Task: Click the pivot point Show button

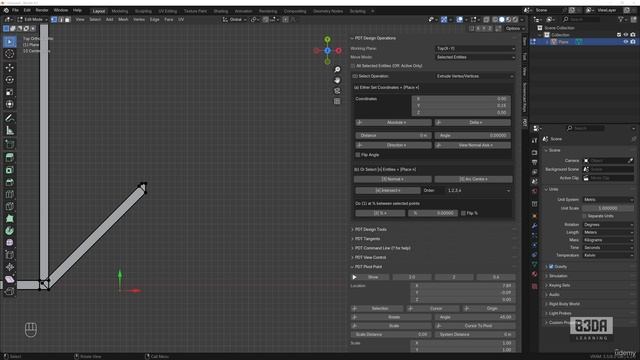Action: click(x=370, y=277)
